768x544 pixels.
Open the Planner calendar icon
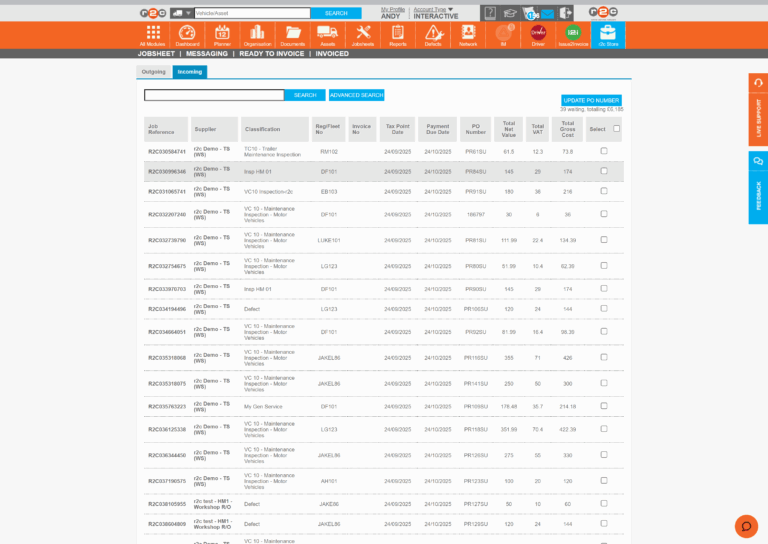pyautogui.click(x=222, y=35)
